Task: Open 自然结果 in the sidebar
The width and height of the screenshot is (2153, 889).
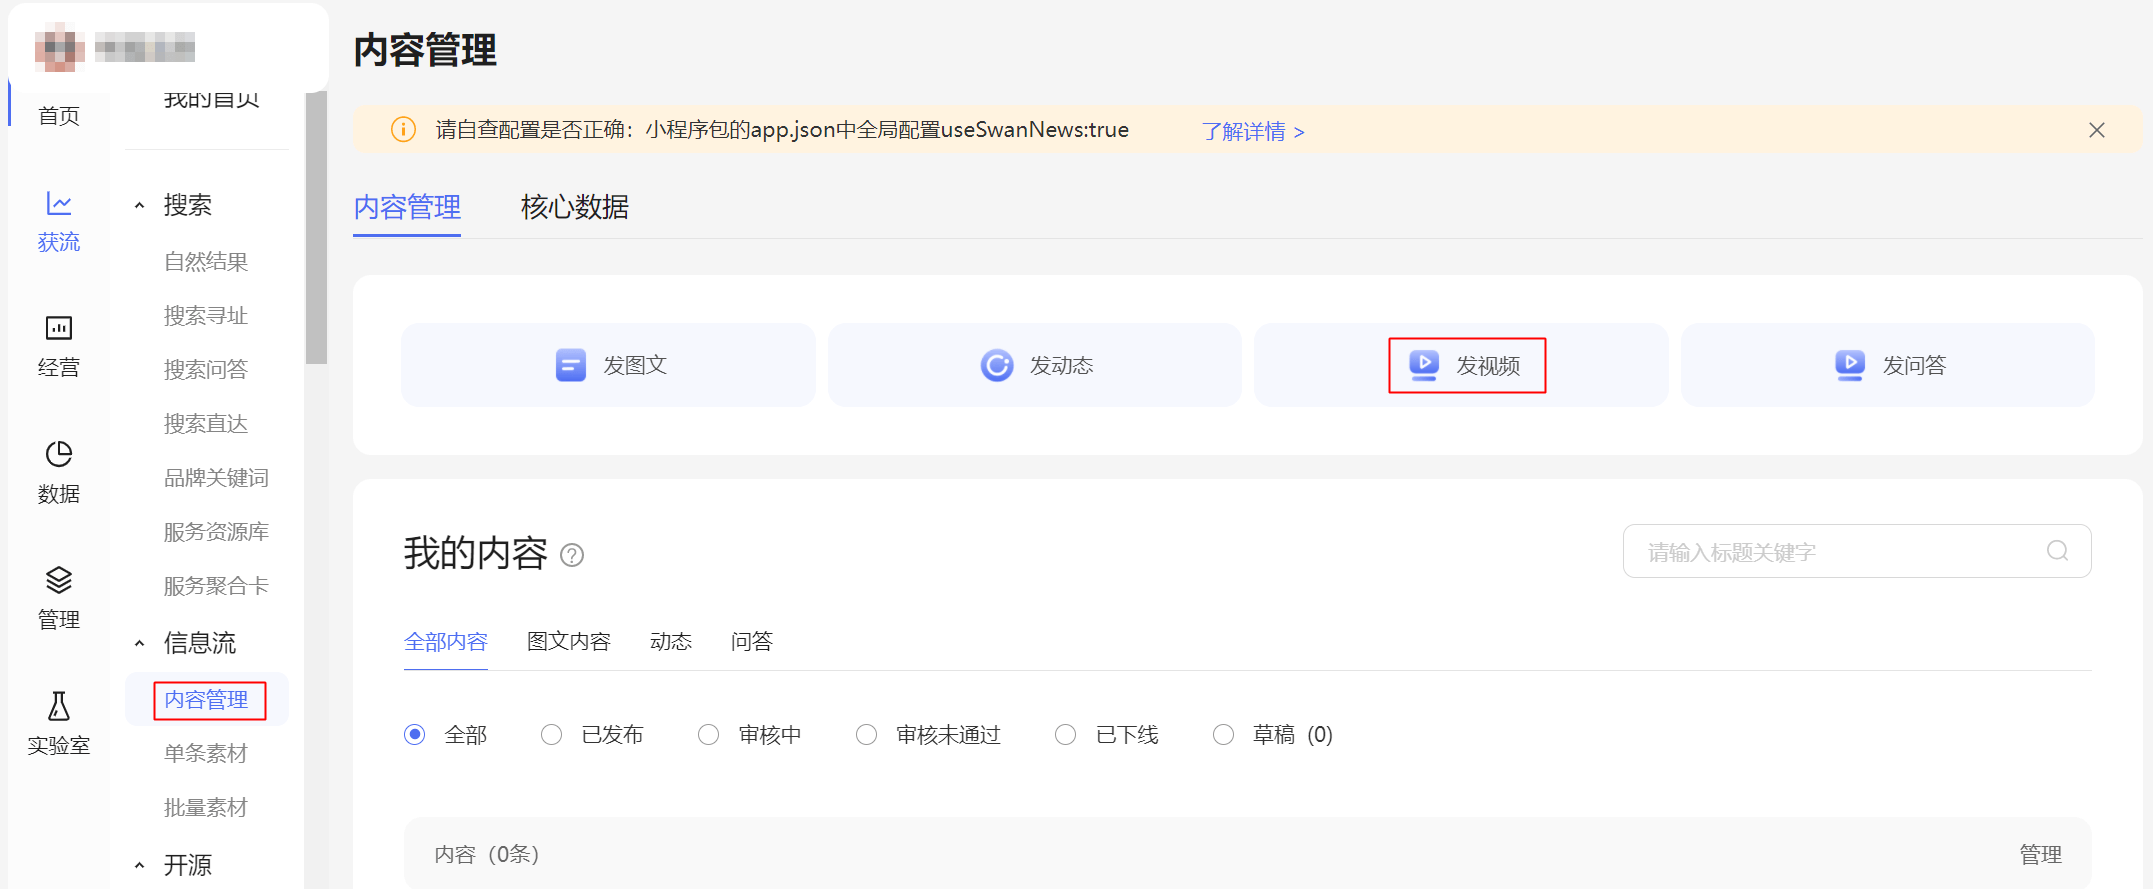Action: [206, 262]
